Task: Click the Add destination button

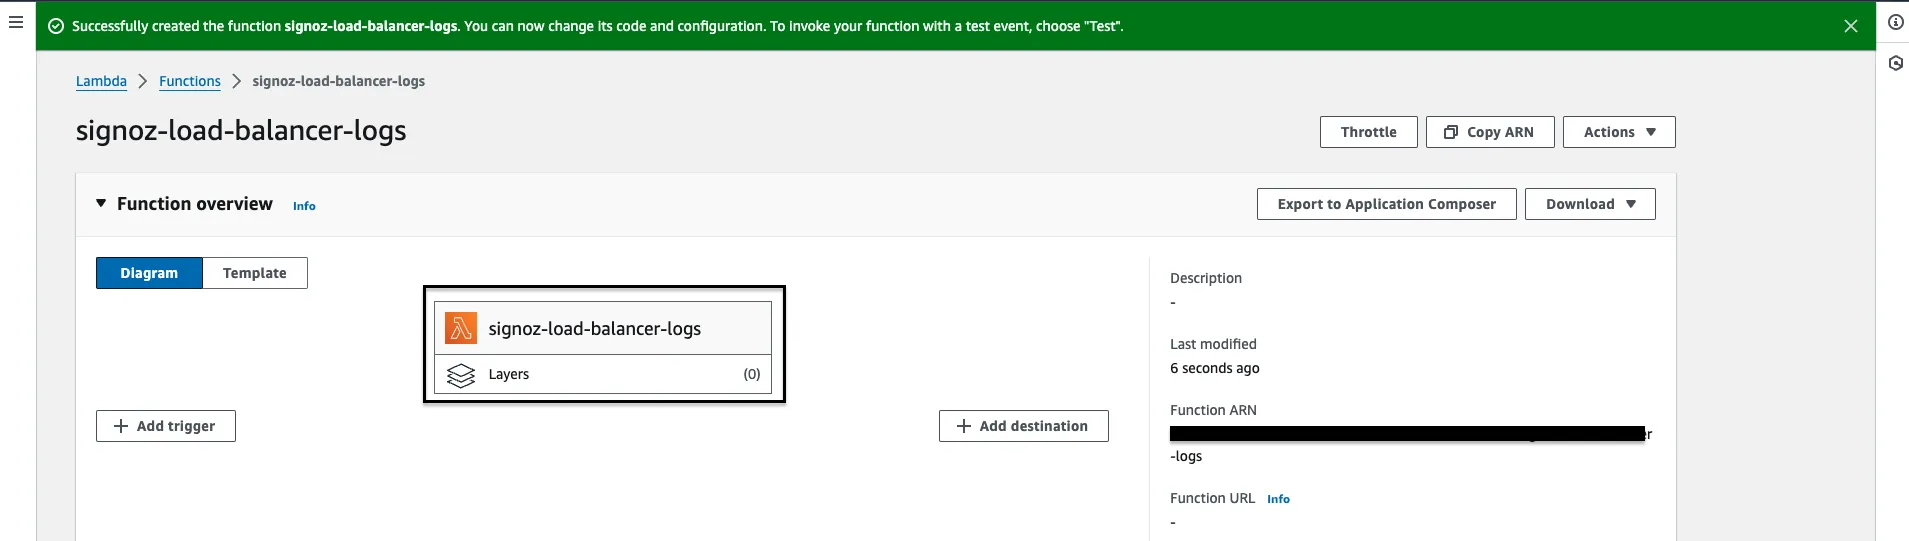Action: click(x=1023, y=426)
